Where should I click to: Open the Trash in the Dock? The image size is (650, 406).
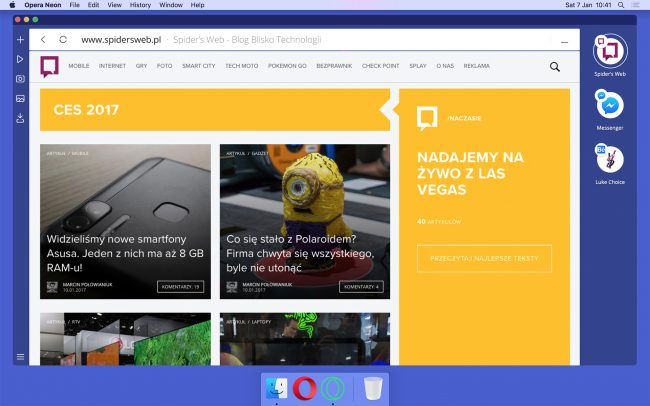click(x=373, y=389)
